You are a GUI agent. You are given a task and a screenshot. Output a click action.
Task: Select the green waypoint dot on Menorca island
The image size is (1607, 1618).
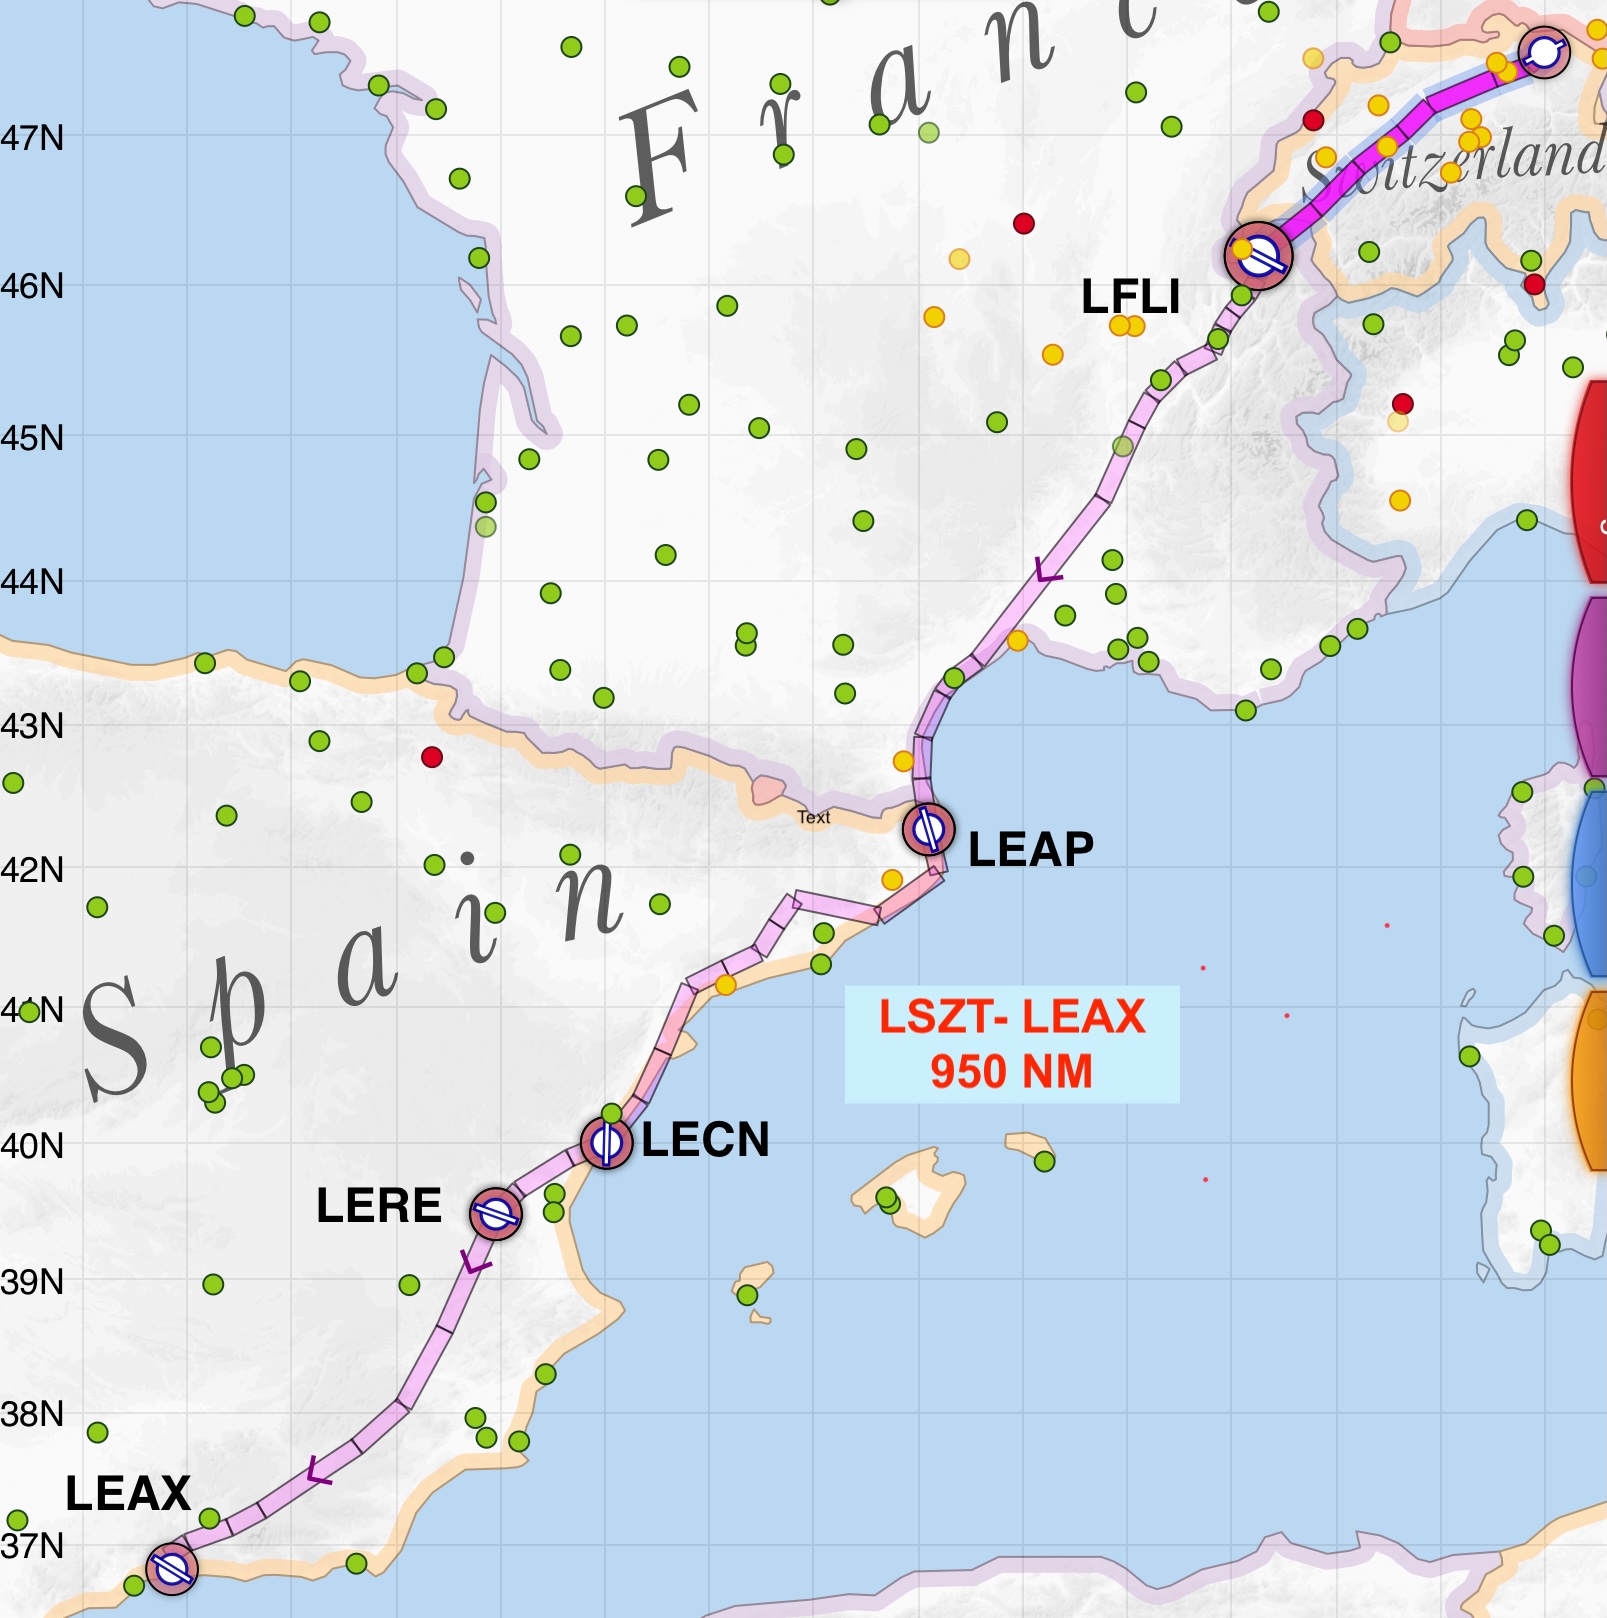pyautogui.click(x=1044, y=1161)
